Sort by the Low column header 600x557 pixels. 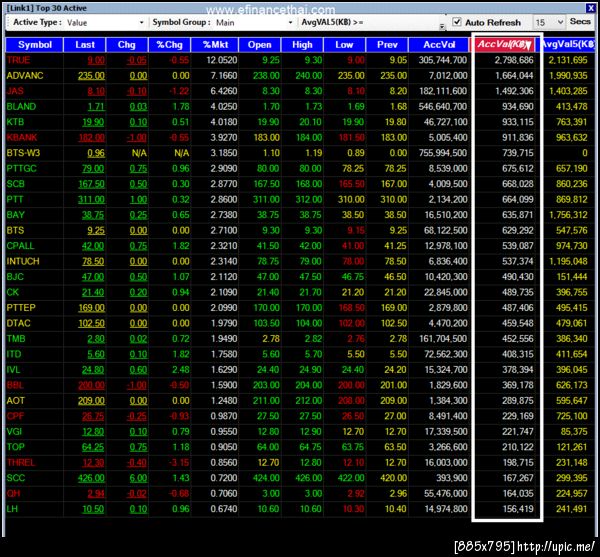coord(344,45)
